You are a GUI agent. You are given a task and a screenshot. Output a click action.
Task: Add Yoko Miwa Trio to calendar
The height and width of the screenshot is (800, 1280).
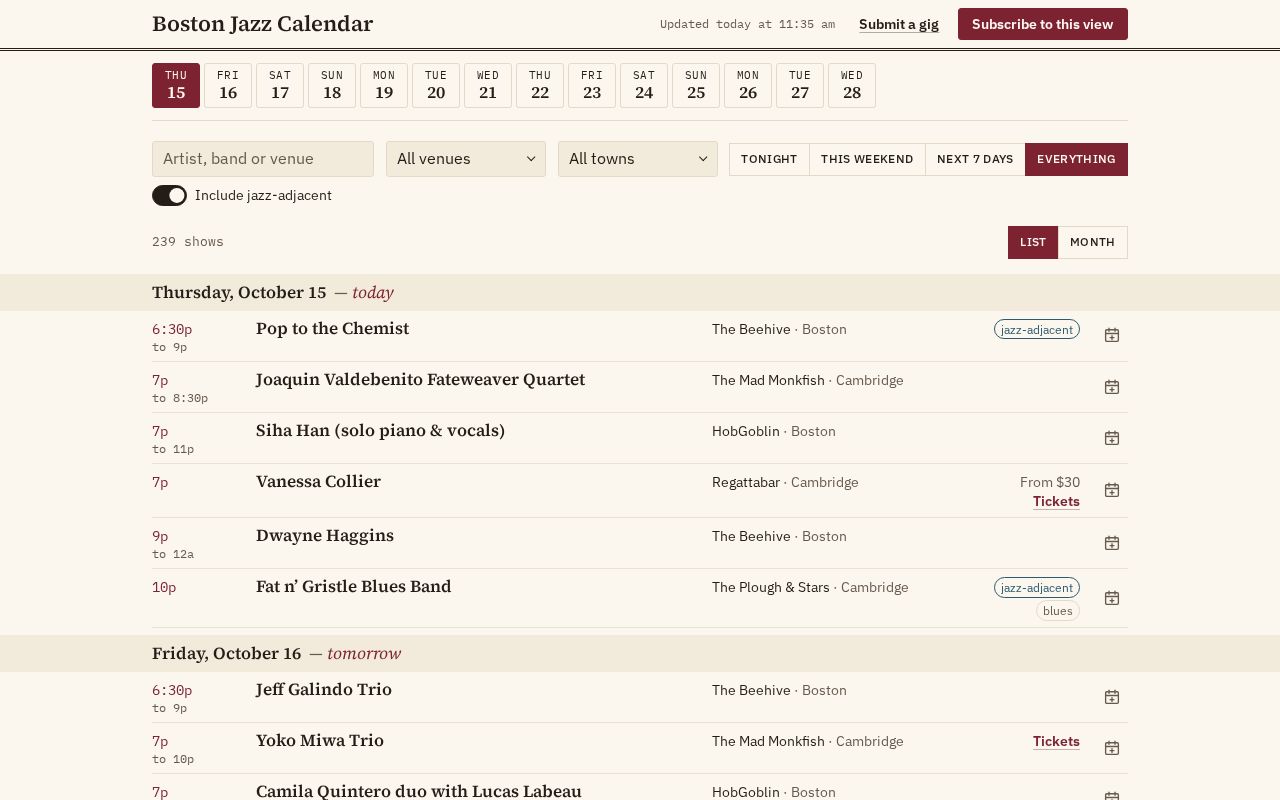[1111, 748]
